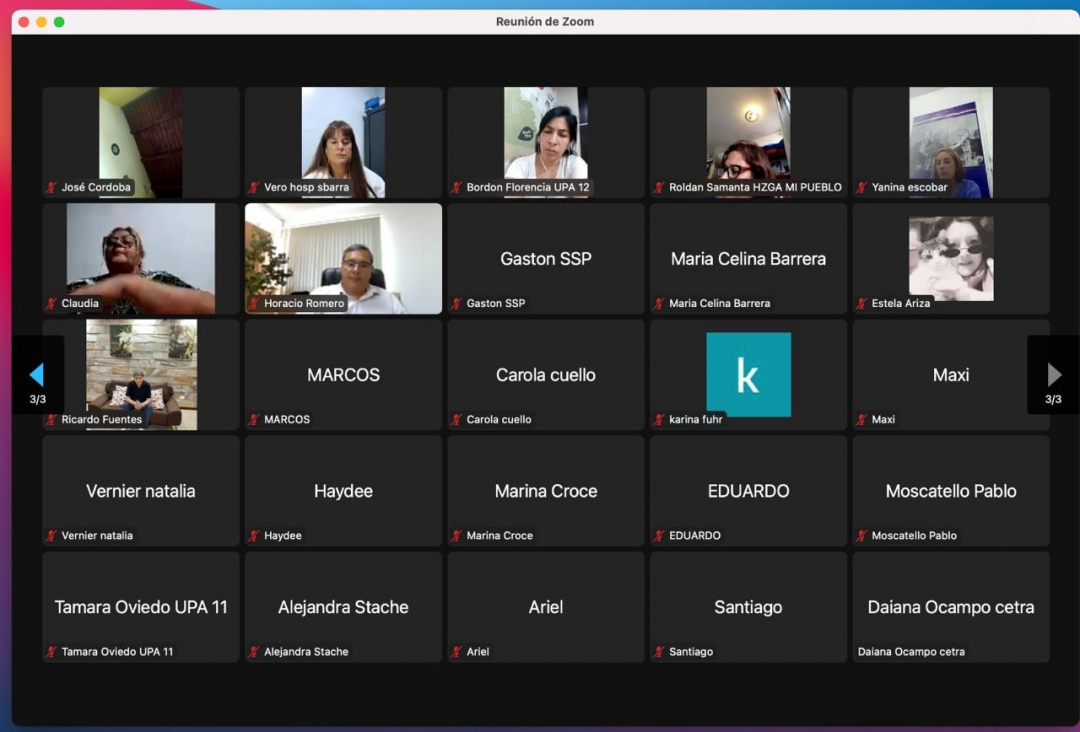Click large Alejandra Stache name
The height and width of the screenshot is (732, 1080).
point(343,607)
